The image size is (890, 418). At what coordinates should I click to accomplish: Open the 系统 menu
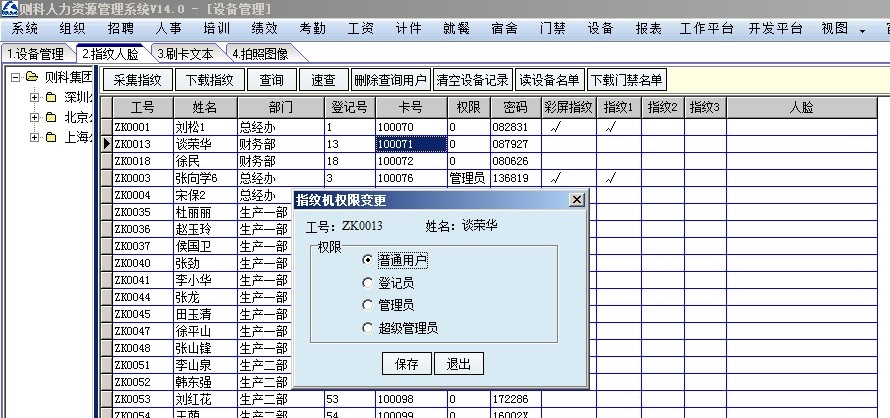(x=24, y=28)
